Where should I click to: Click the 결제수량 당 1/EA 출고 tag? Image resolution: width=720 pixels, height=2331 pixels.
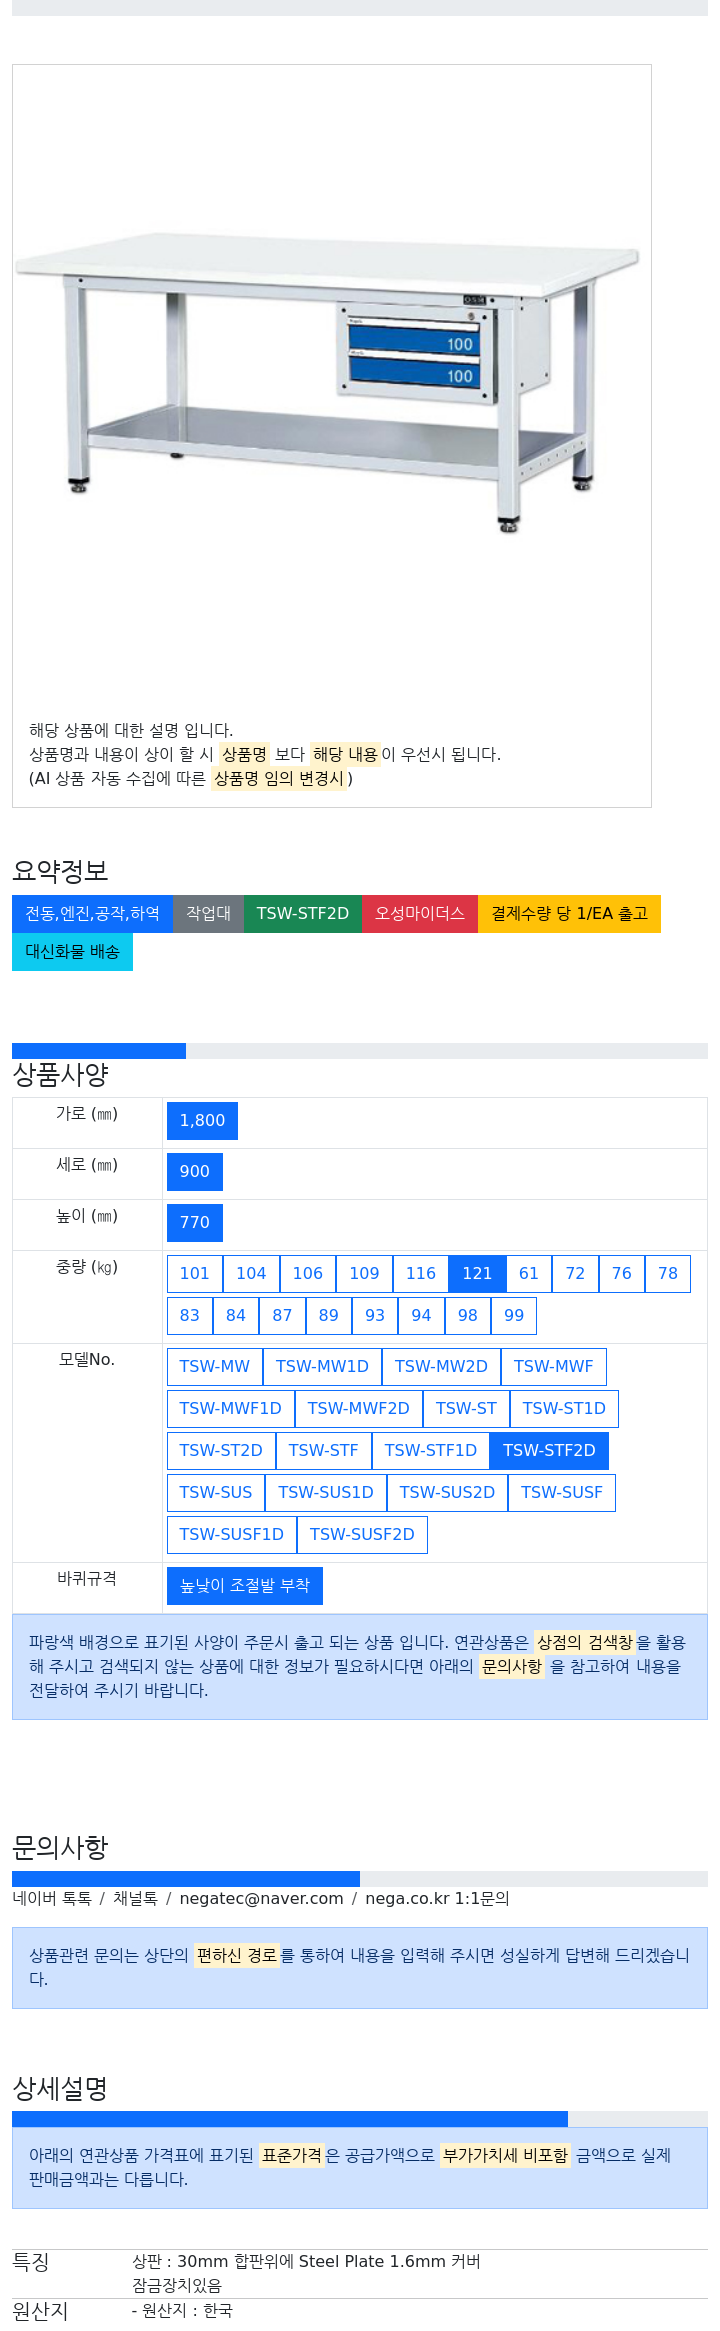point(569,914)
